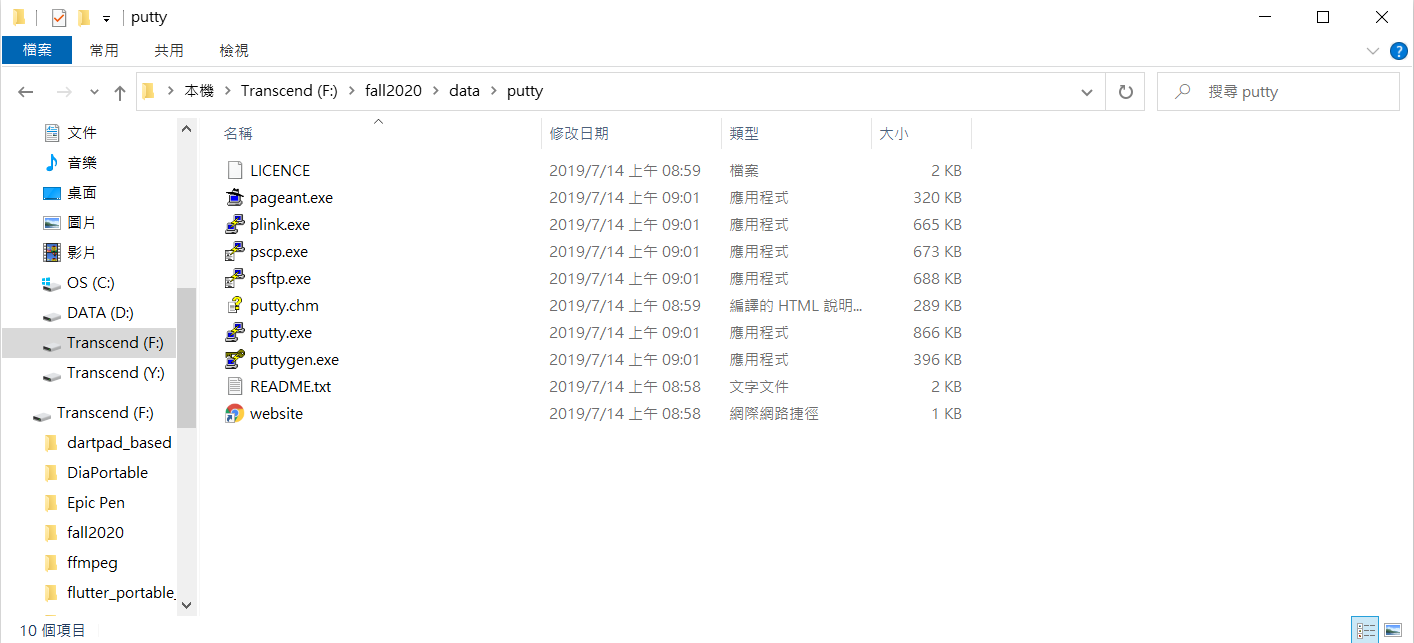Open the 音樂 music library
This screenshot has height=643, width=1414.
click(x=82, y=163)
